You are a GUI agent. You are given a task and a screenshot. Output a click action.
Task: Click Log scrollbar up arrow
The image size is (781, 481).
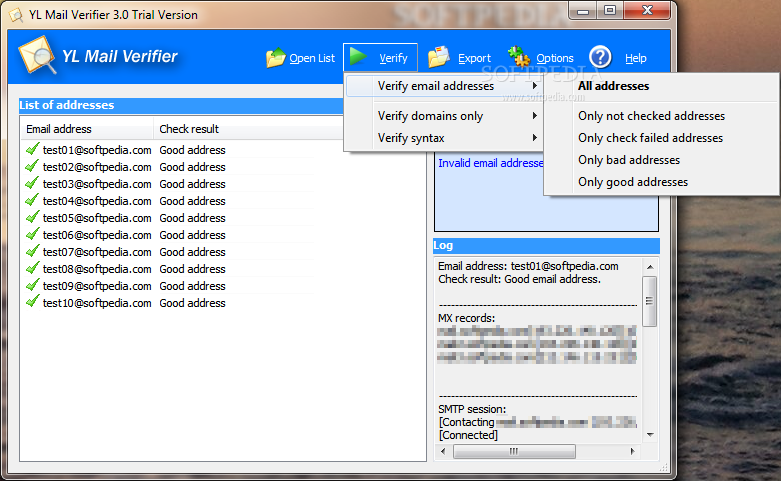(x=650, y=267)
